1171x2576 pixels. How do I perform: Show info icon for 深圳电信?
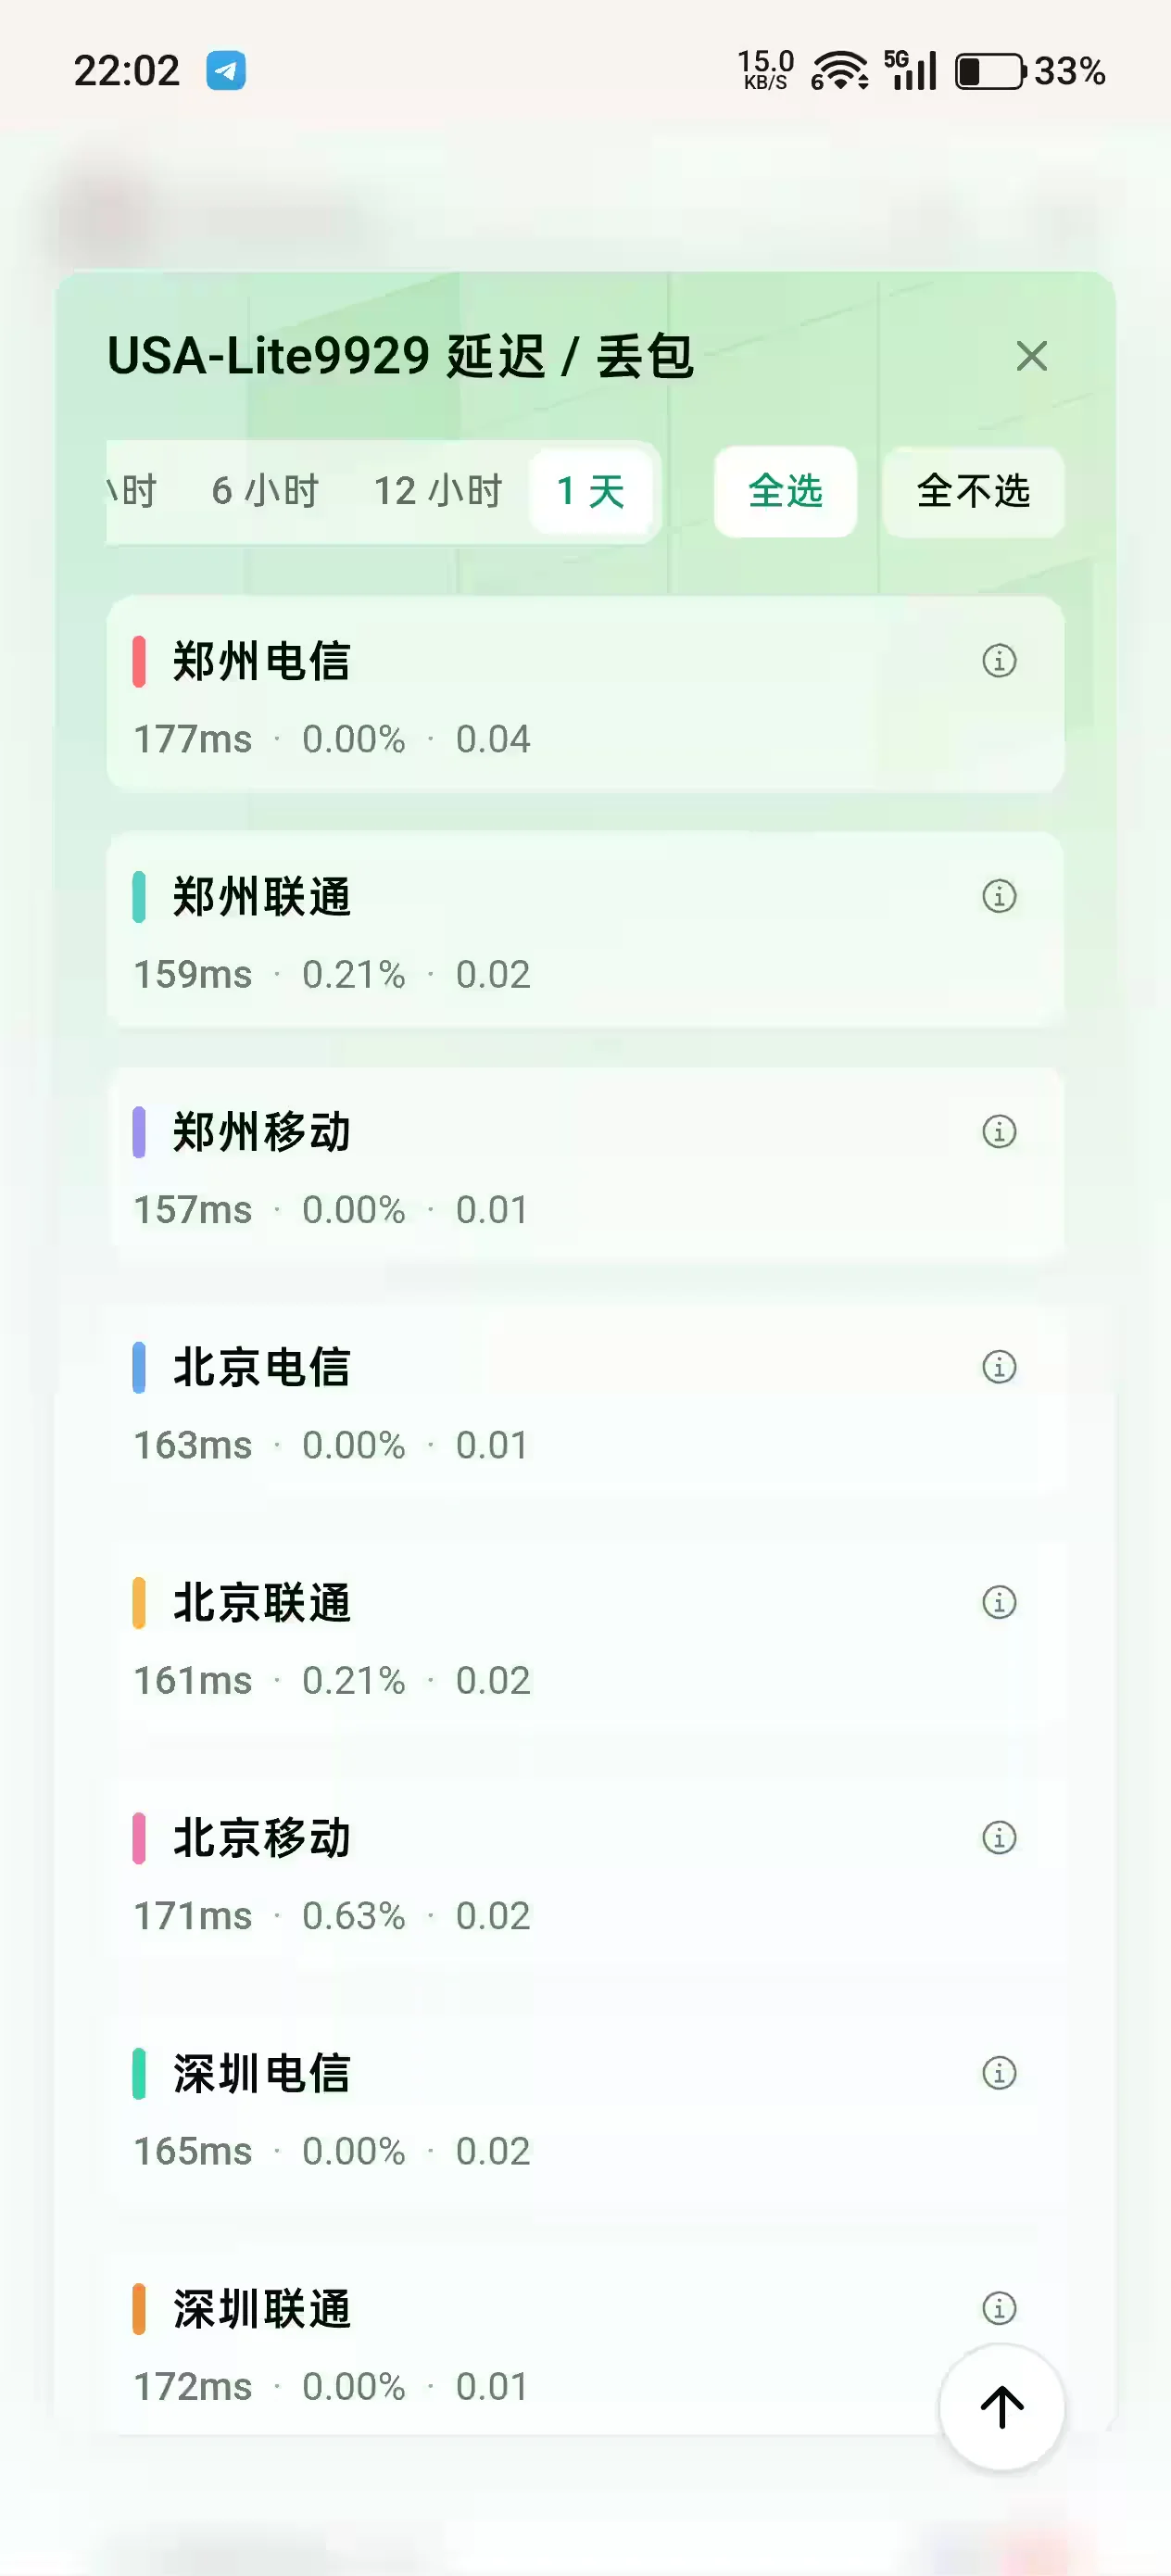pyautogui.click(x=999, y=2073)
